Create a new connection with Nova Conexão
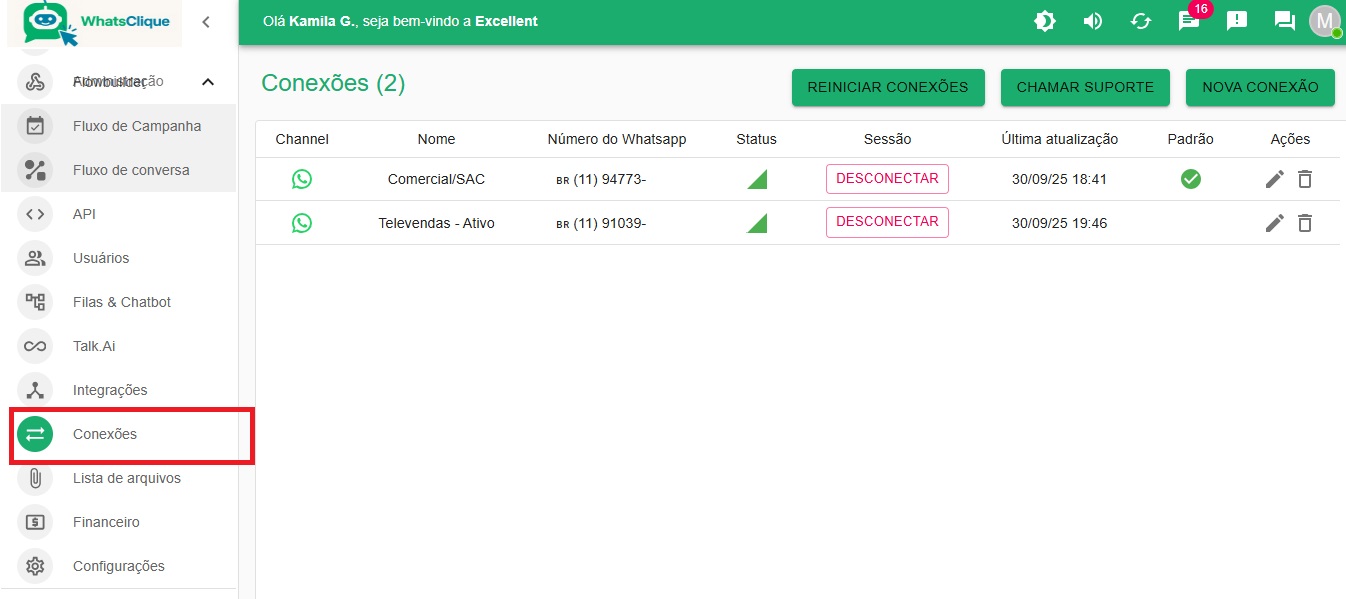The width and height of the screenshot is (1346, 599). click(1260, 87)
